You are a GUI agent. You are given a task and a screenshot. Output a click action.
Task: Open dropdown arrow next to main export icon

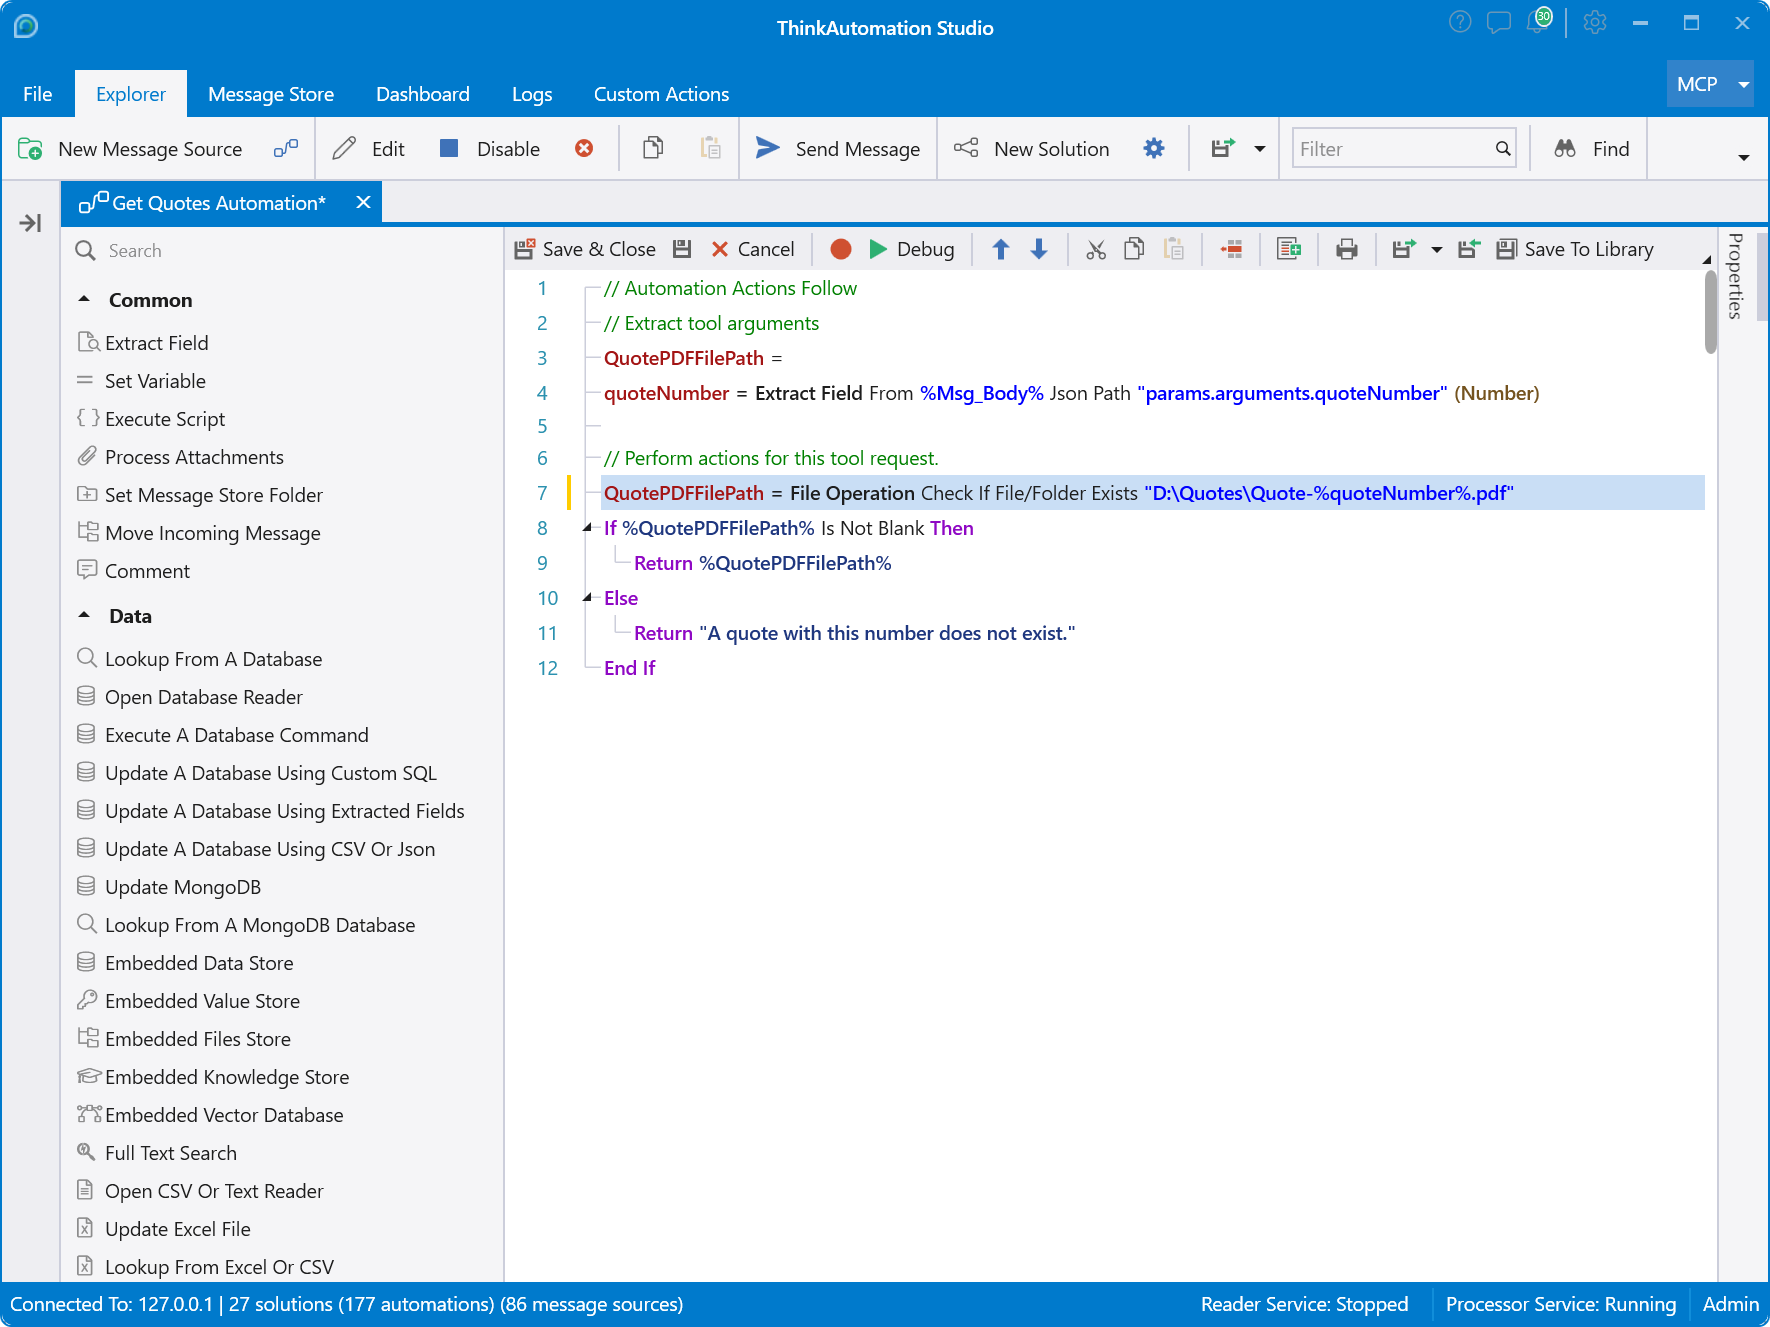click(x=1259, y=149)
